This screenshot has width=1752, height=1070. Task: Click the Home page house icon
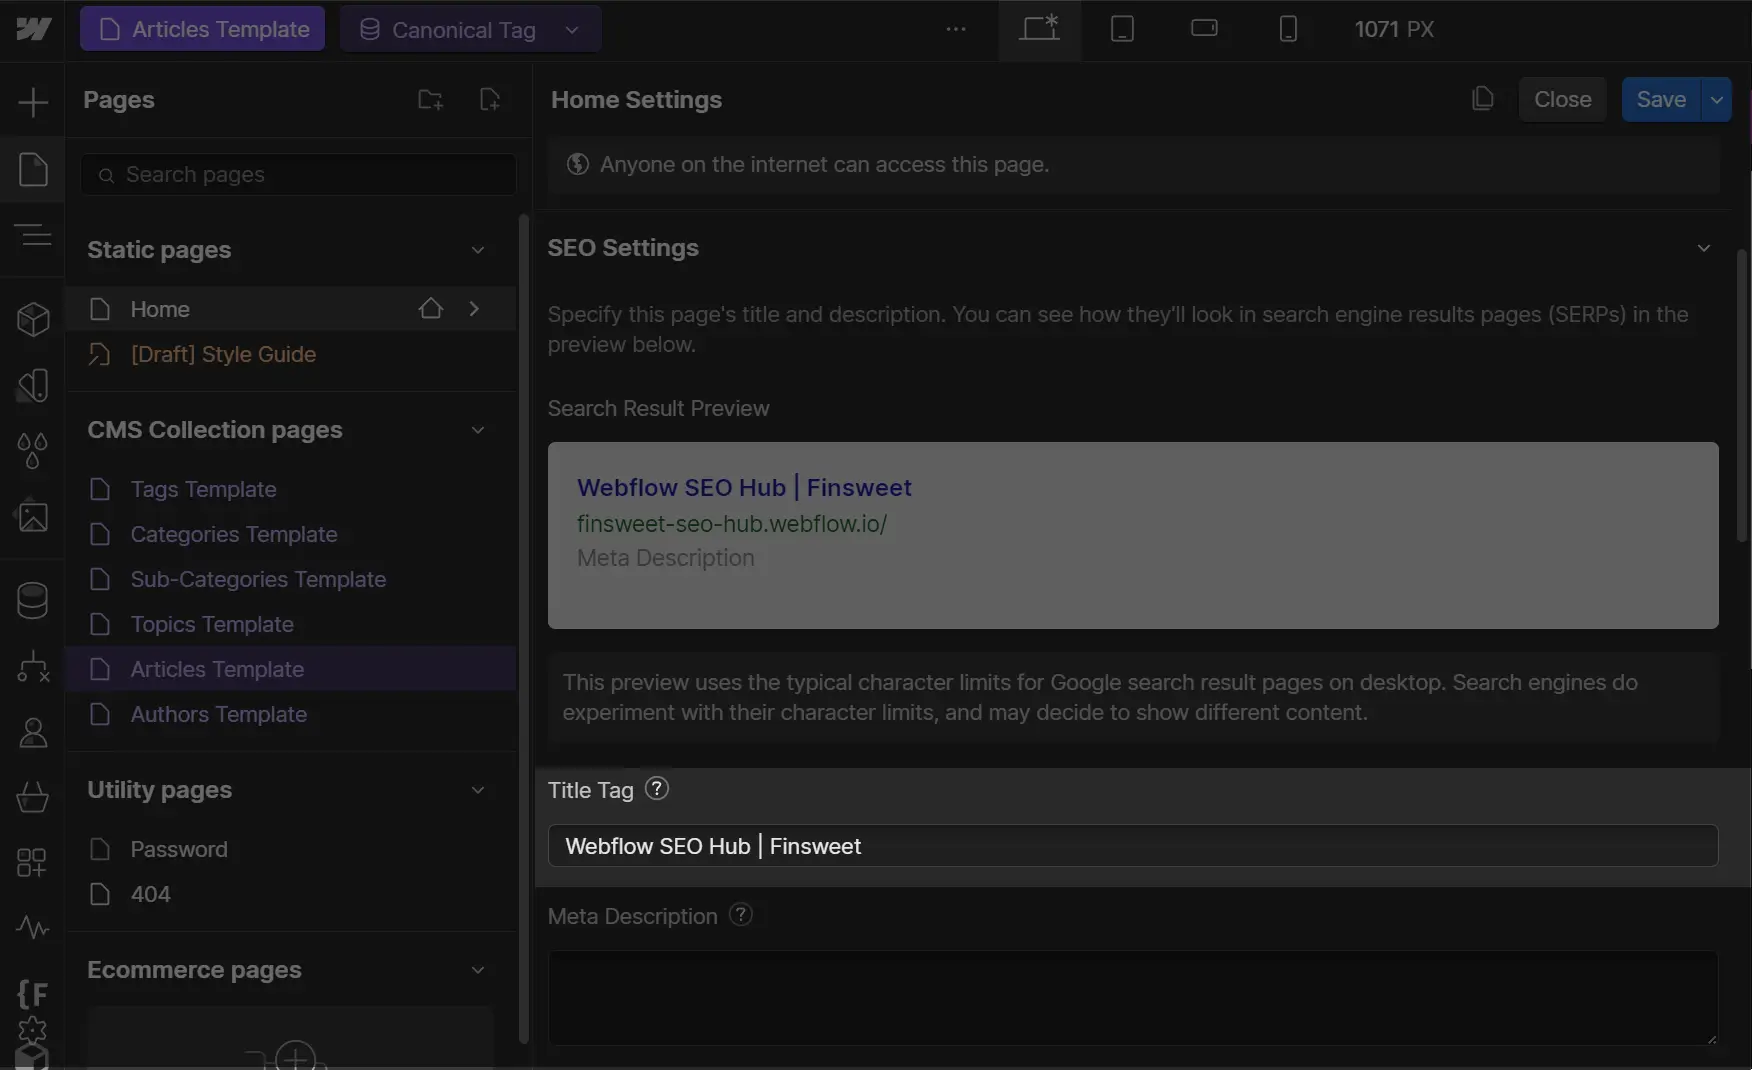pyautogui.click(x=431, y=309)
